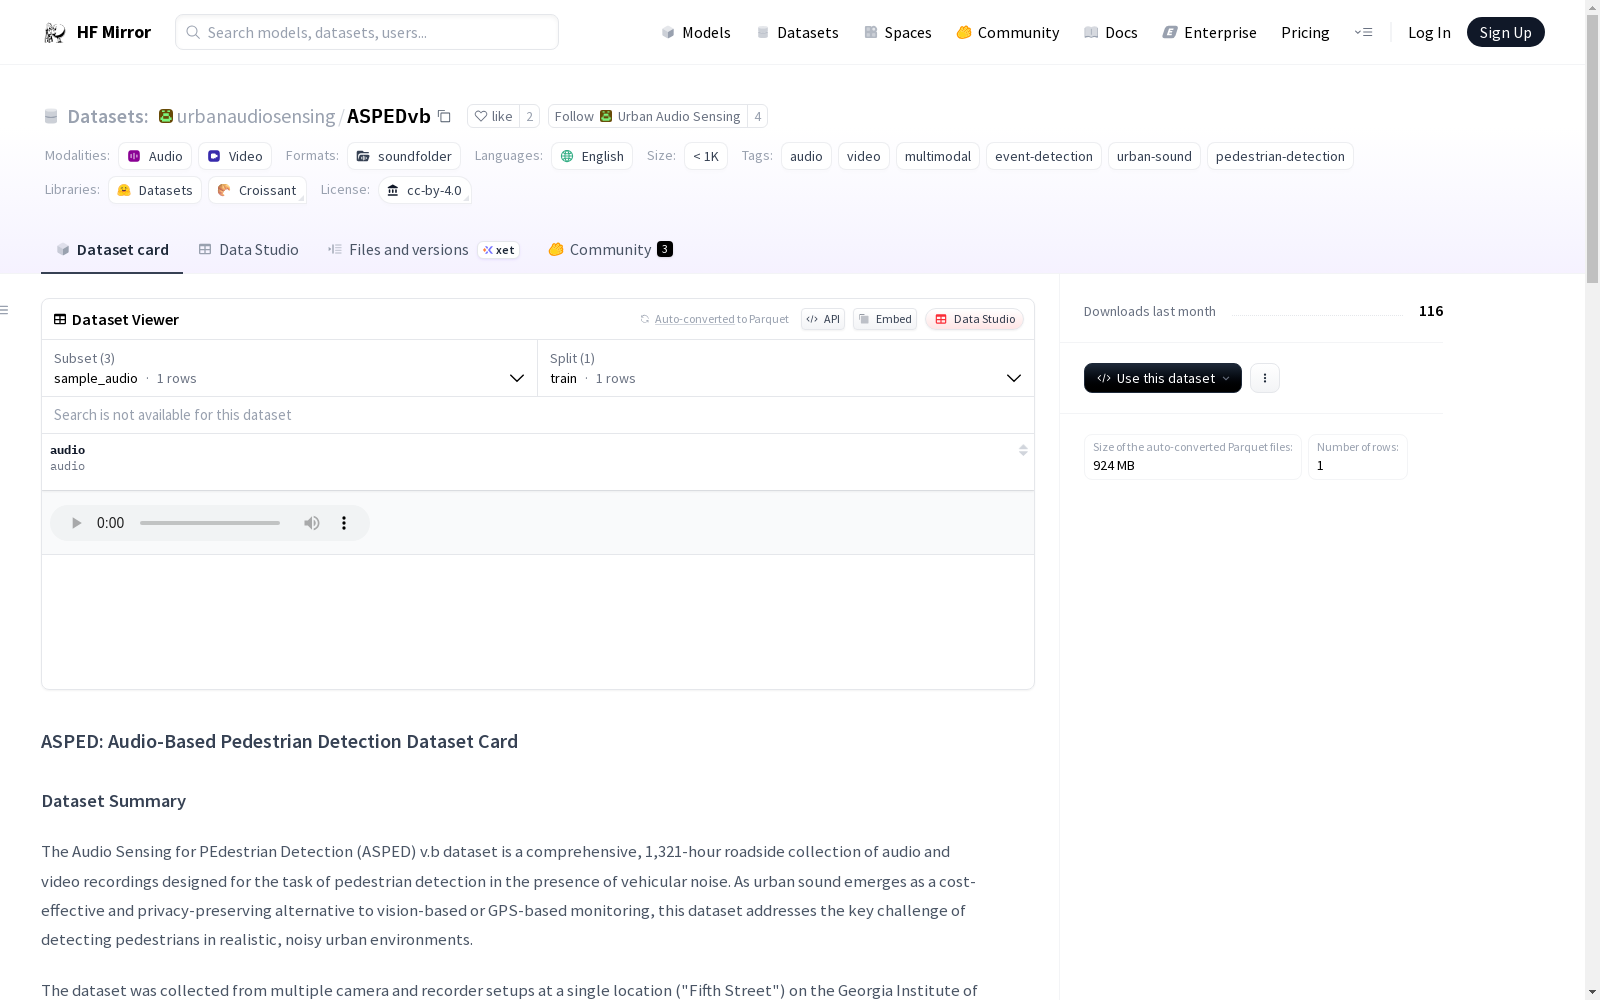This screenshot has height=1000, width=1600.
Task: Open the Use this dataset dropdown
Action: (1163, 378)
